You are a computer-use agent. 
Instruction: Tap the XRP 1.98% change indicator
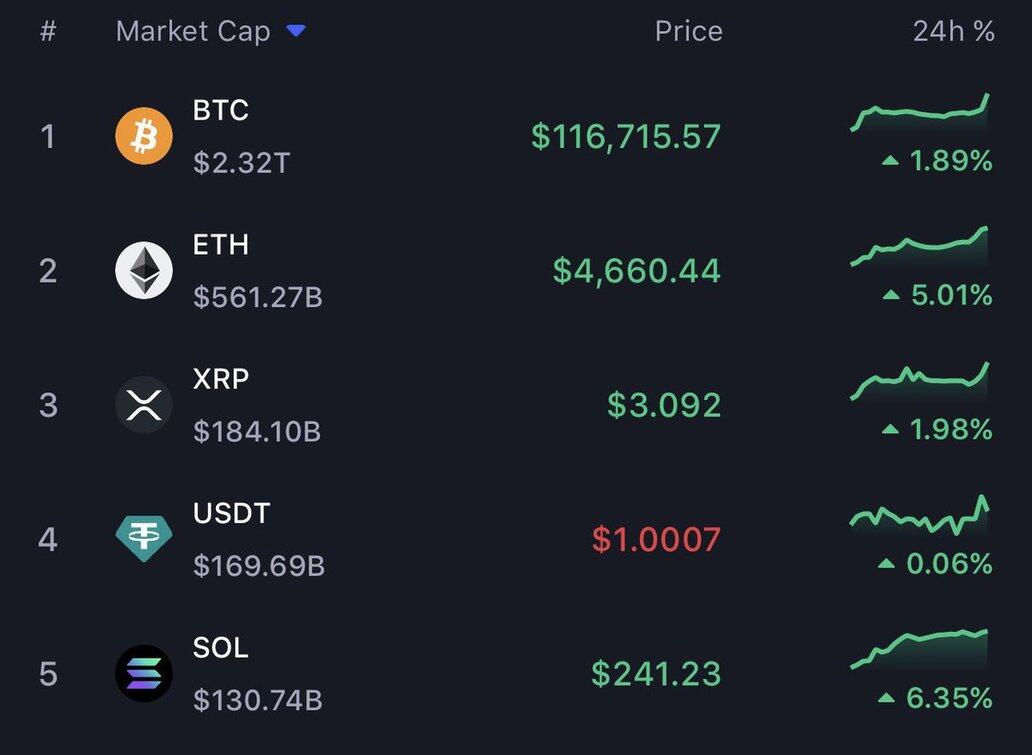coord(937,429)
